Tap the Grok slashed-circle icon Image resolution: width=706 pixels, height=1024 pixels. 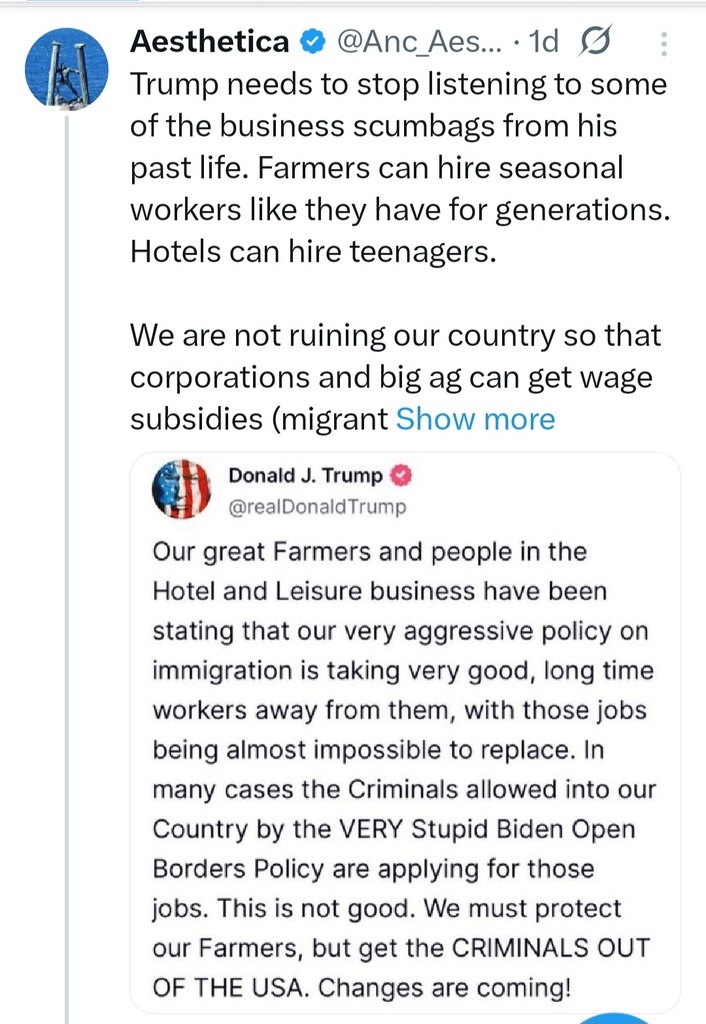[595, 41]
